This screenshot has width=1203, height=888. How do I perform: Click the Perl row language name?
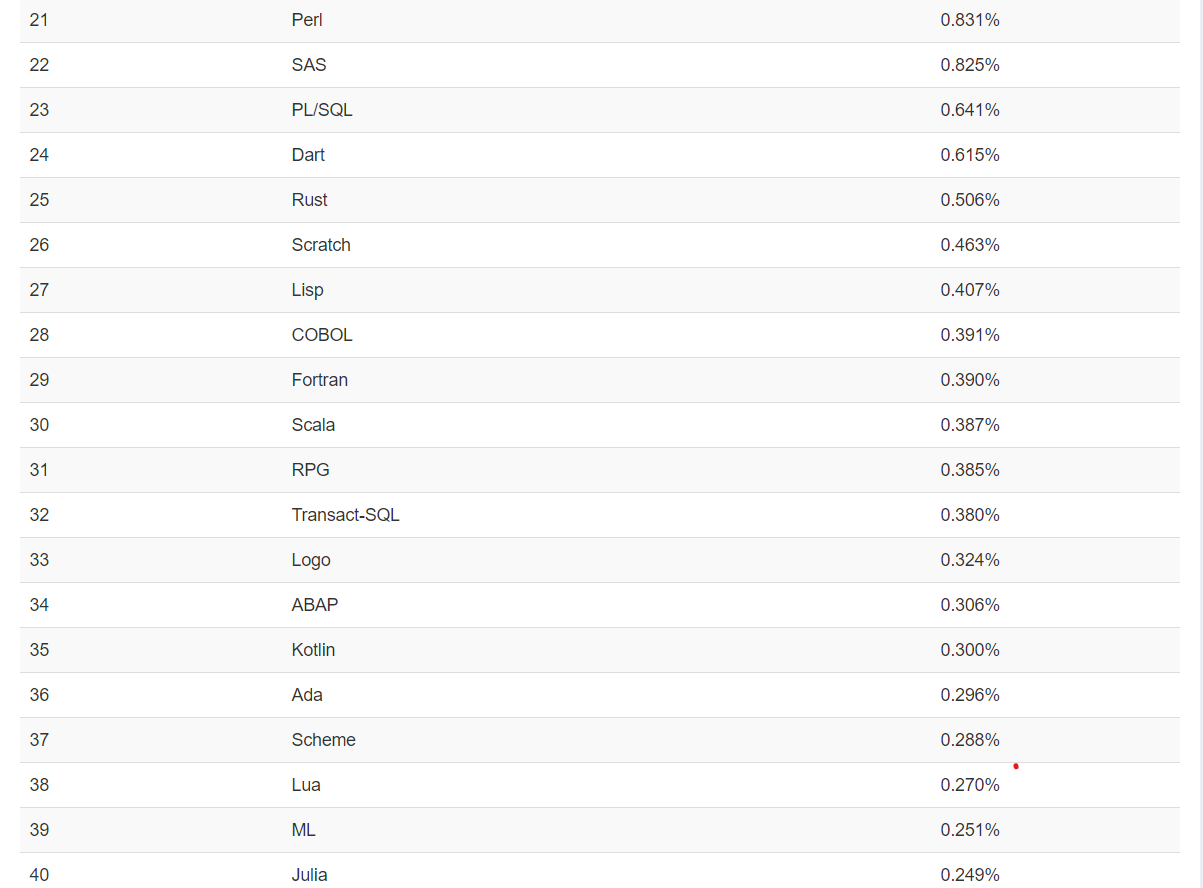(x=307, y=20)
